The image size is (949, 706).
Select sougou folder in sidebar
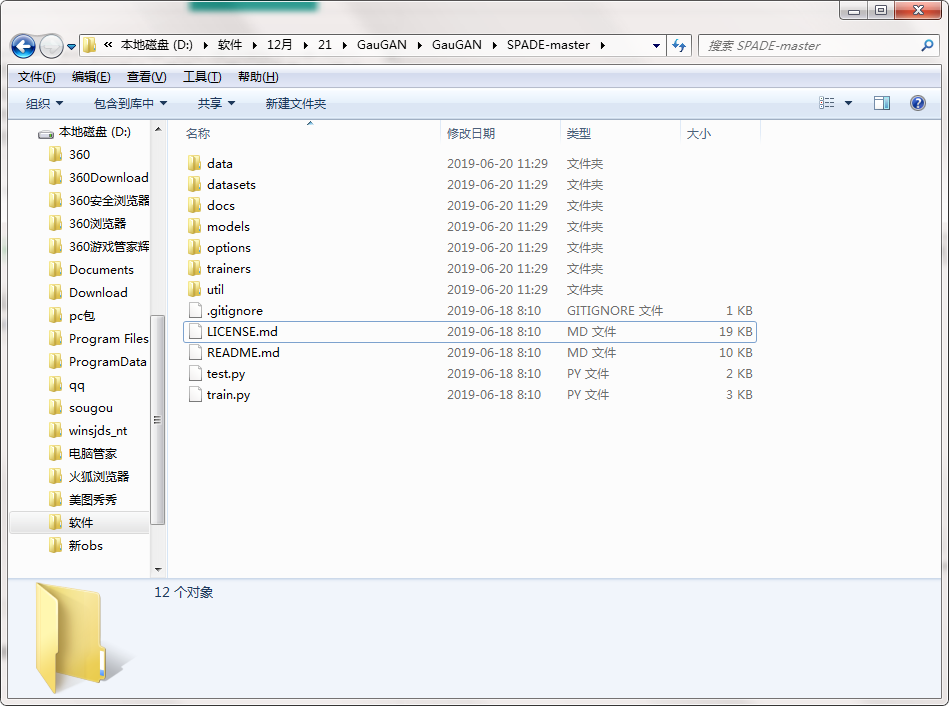coord(81,407)
